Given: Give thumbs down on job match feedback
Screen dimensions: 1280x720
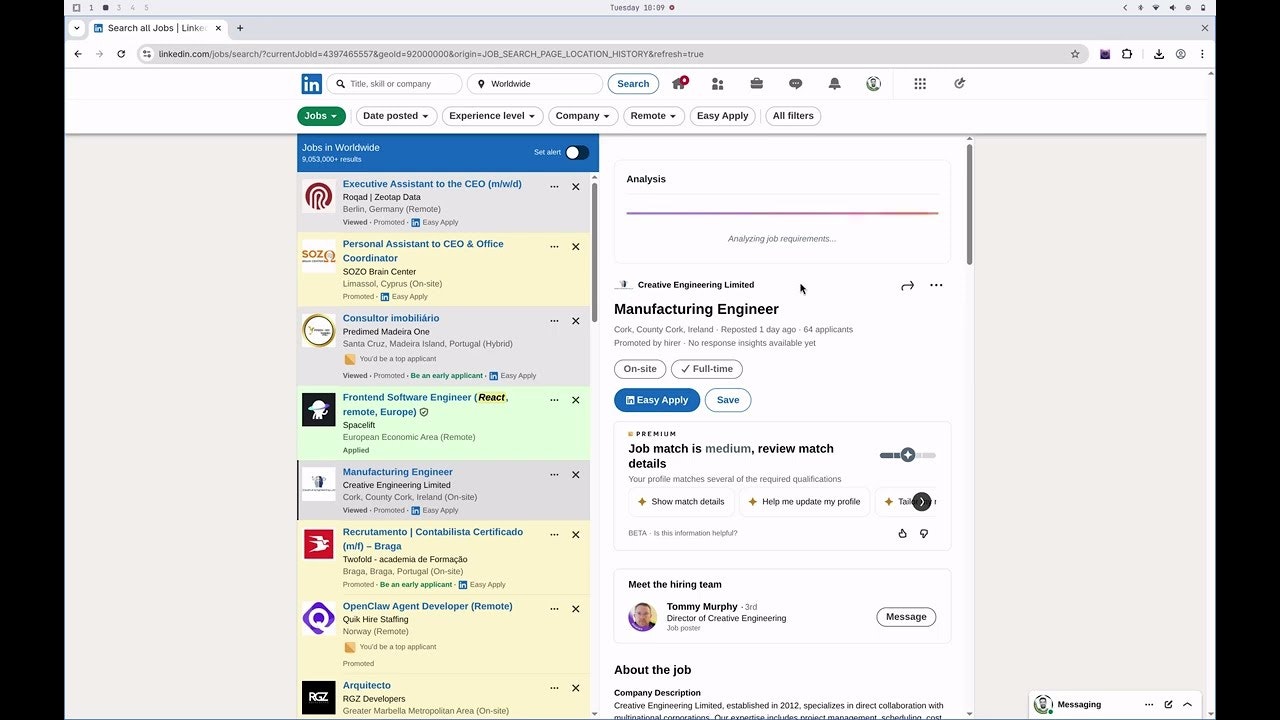Looking at the screenshot, I should coord(924,533).
